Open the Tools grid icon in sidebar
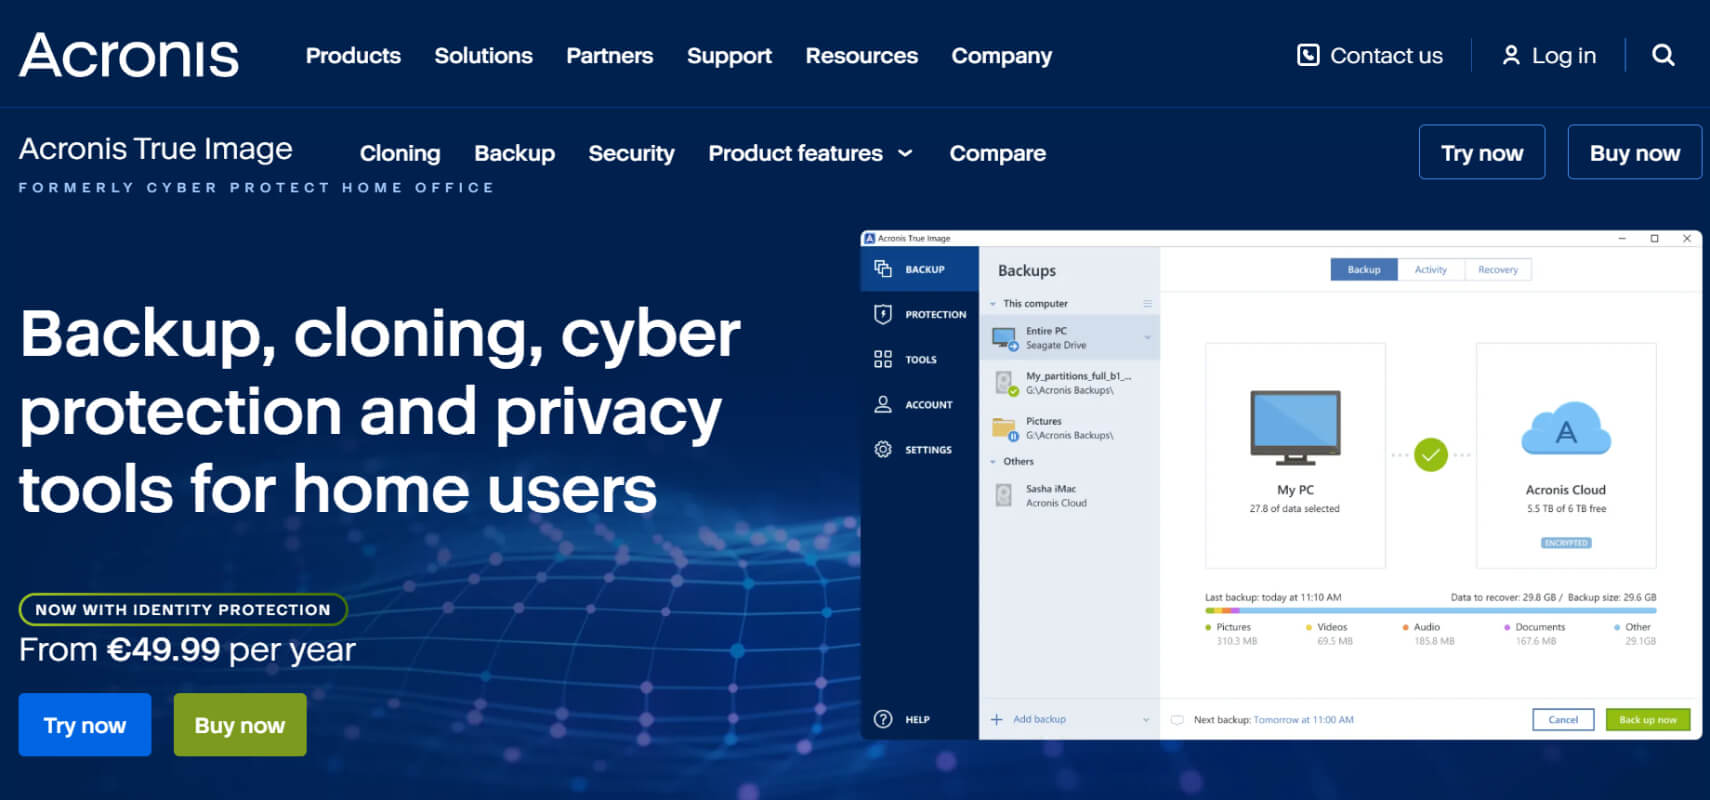The image size is (1710, 800). click(x=883, y=359)
